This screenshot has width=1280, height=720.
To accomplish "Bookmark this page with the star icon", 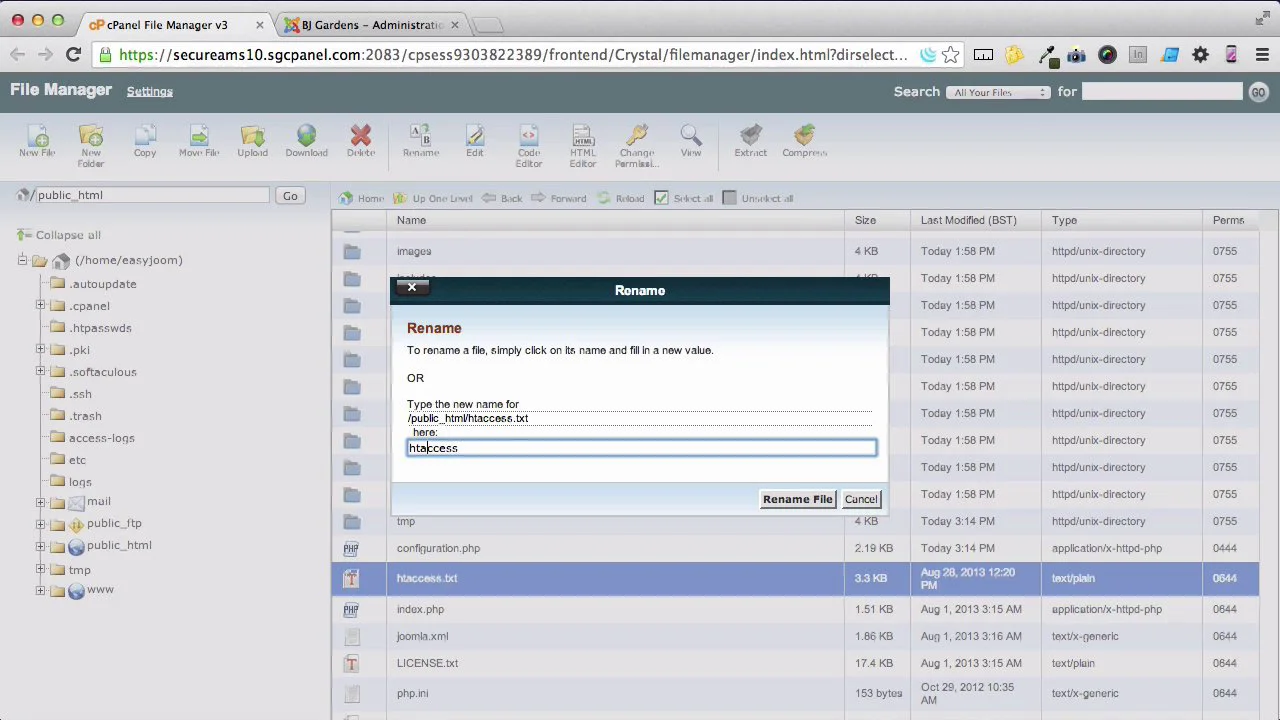I will (x=951, y=55).
